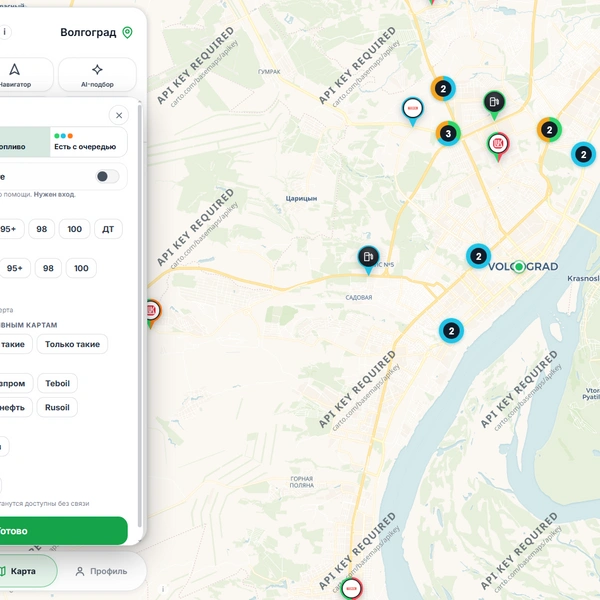Choose the Только такие option
The width and height of the screenshot is (600, 600).
[72, 344]
